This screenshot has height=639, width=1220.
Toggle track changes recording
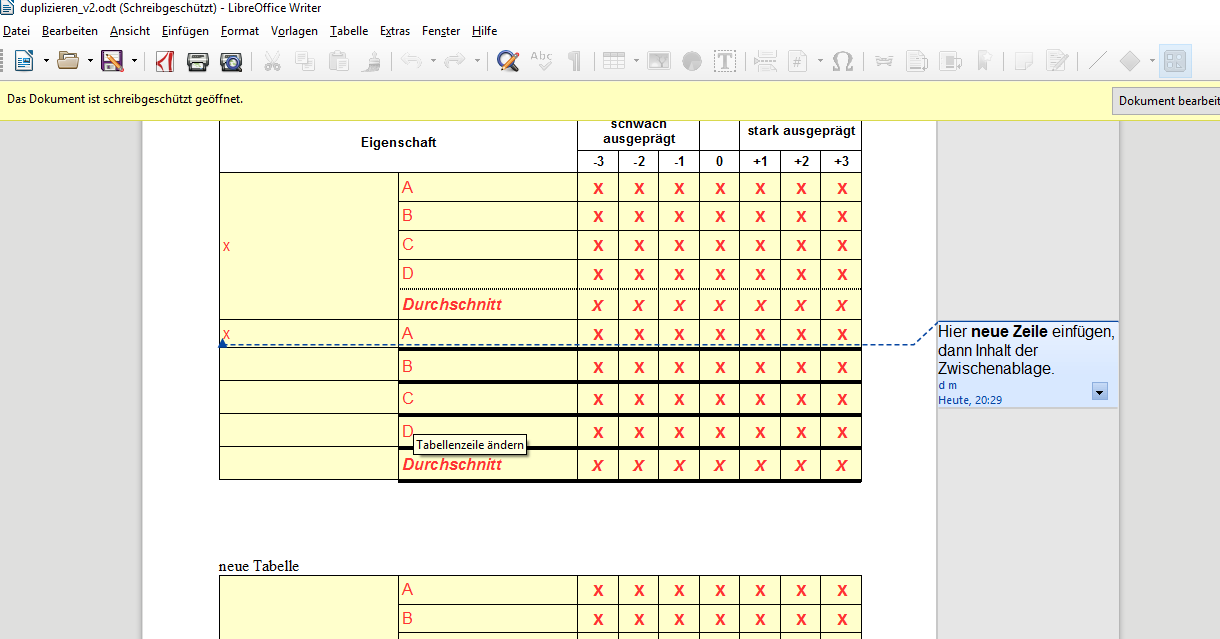click(1057, 61)
